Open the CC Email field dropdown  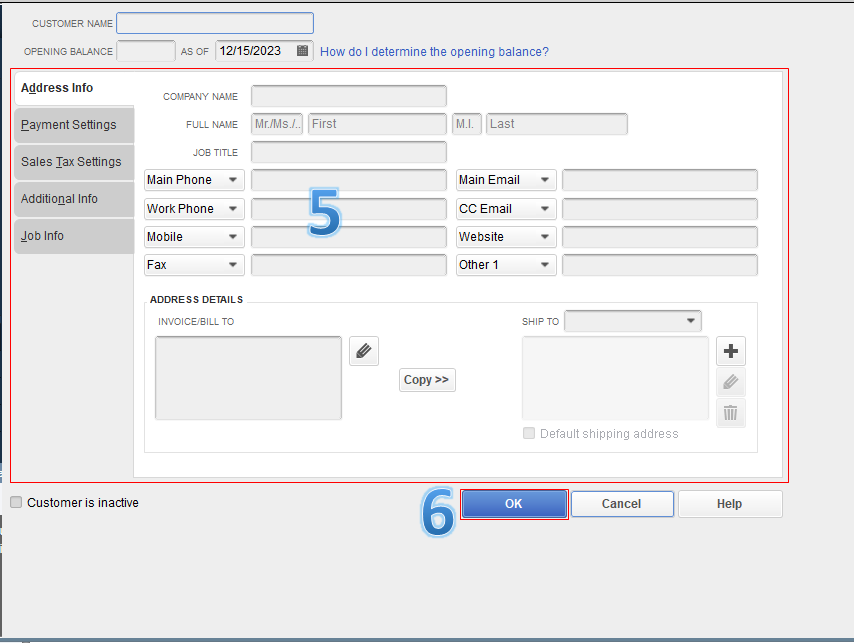(x=544, y=208)
